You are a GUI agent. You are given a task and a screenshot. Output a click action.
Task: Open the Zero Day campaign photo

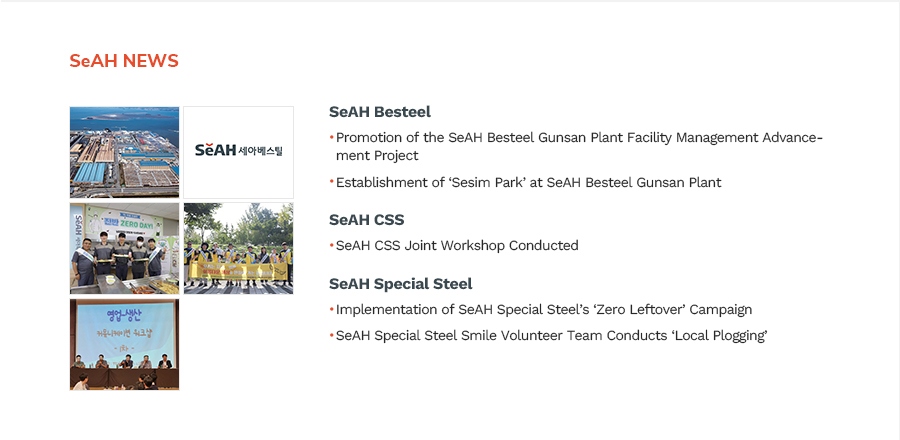click(124, 248)
